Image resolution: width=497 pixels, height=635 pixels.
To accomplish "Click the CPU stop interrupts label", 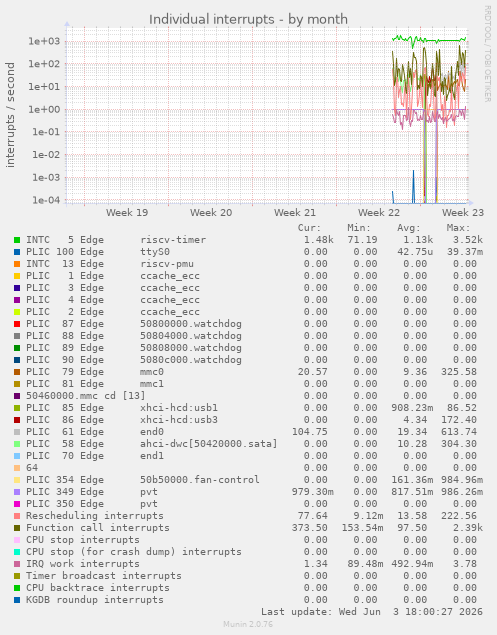I will pyautogui.click(x=83, y=540).
